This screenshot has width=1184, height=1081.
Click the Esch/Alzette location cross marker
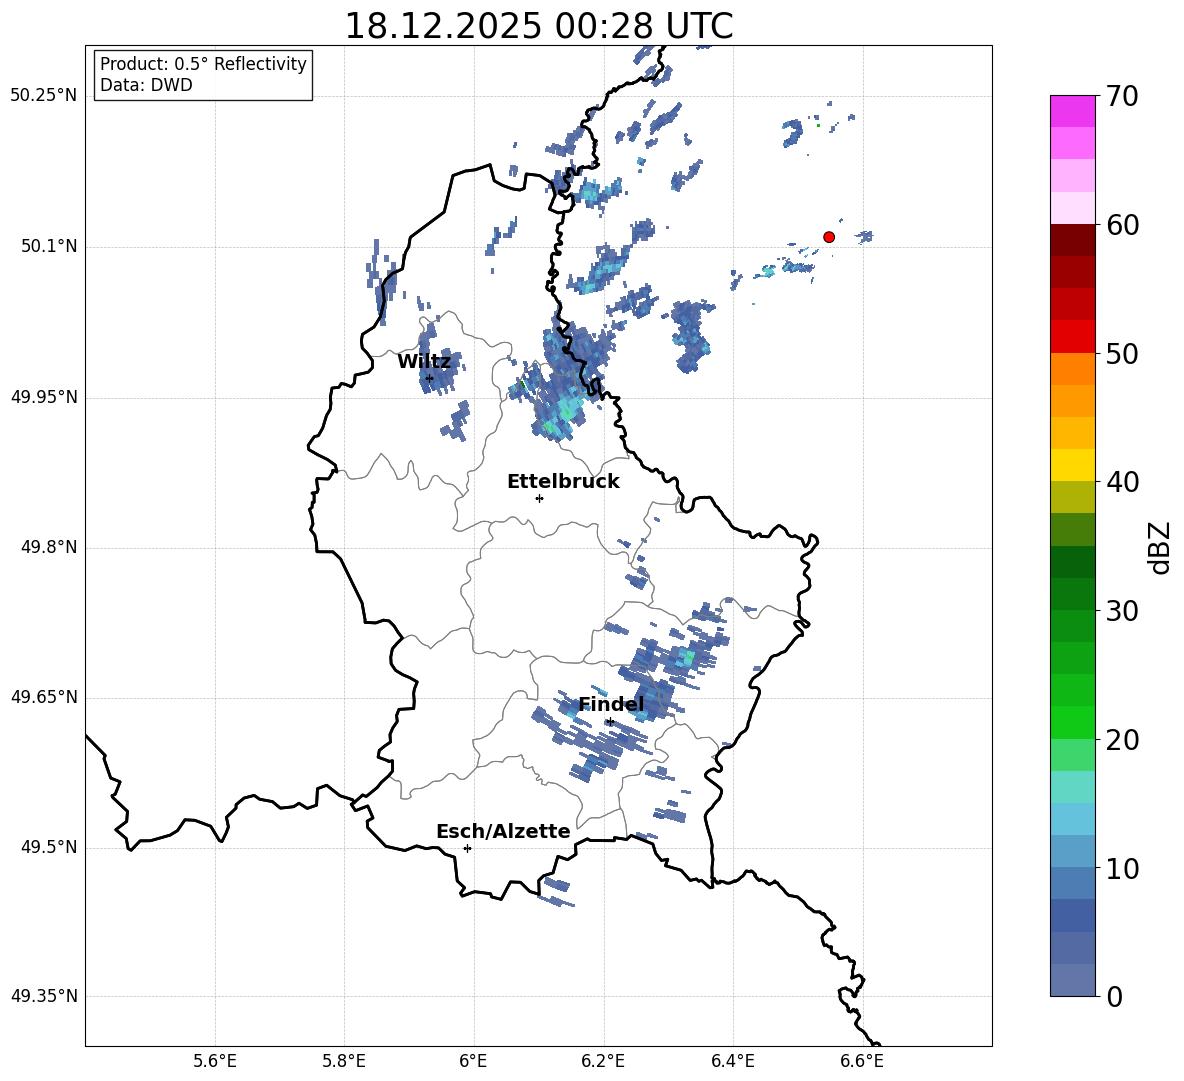click(467, 848)
